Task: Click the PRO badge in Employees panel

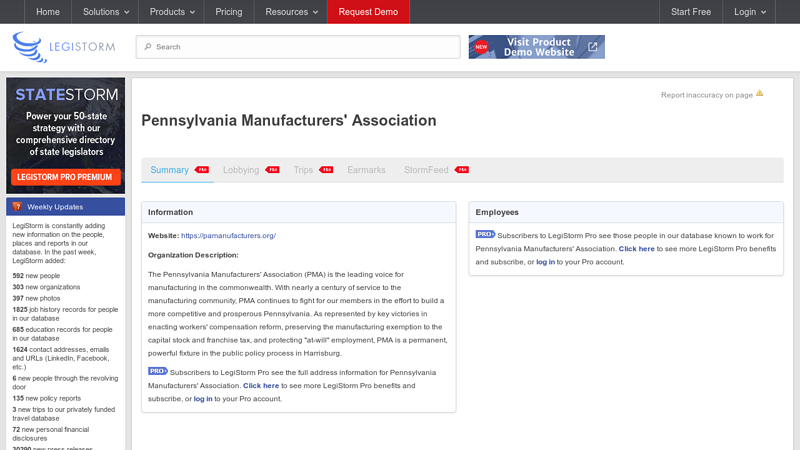Action: [x=485, y=234]
